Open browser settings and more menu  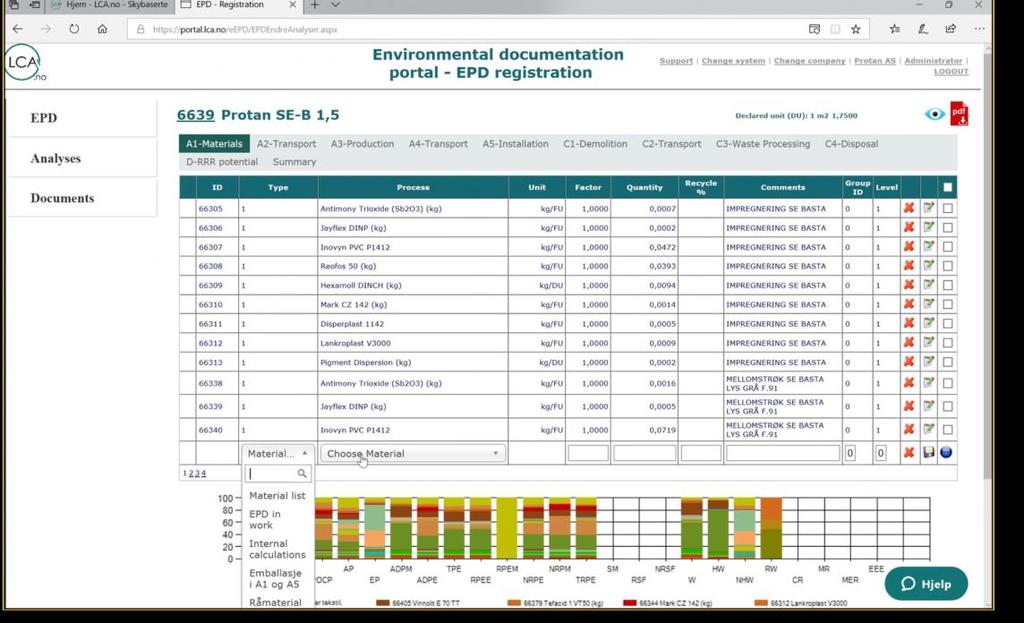979,29
